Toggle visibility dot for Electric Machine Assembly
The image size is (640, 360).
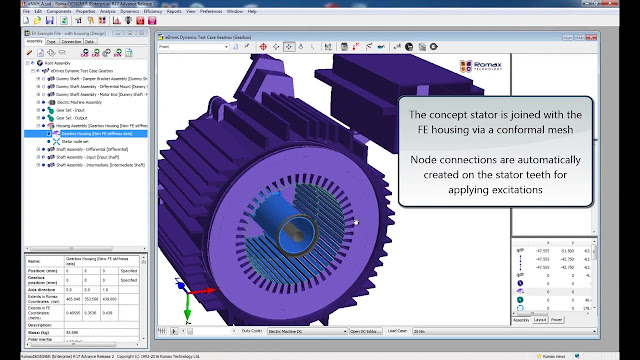point(44,102)
